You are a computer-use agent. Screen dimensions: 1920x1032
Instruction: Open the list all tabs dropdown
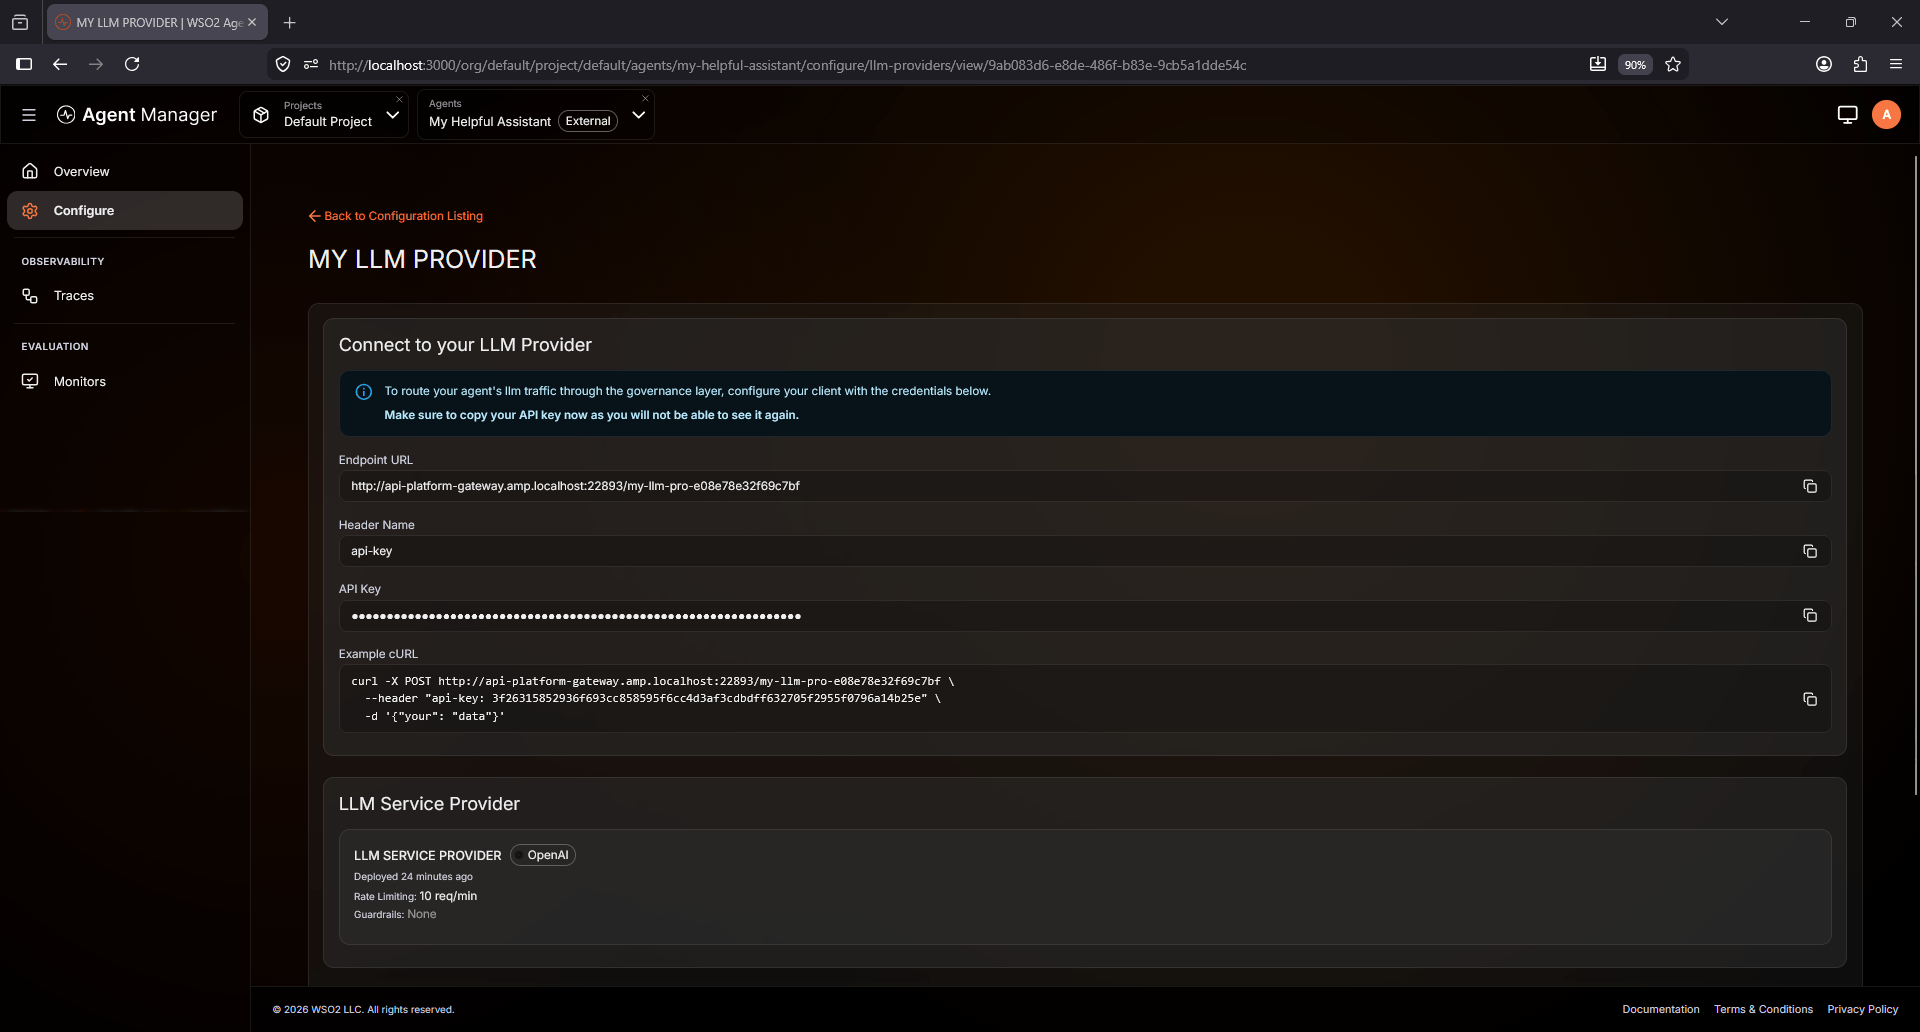coord(1722,22)
